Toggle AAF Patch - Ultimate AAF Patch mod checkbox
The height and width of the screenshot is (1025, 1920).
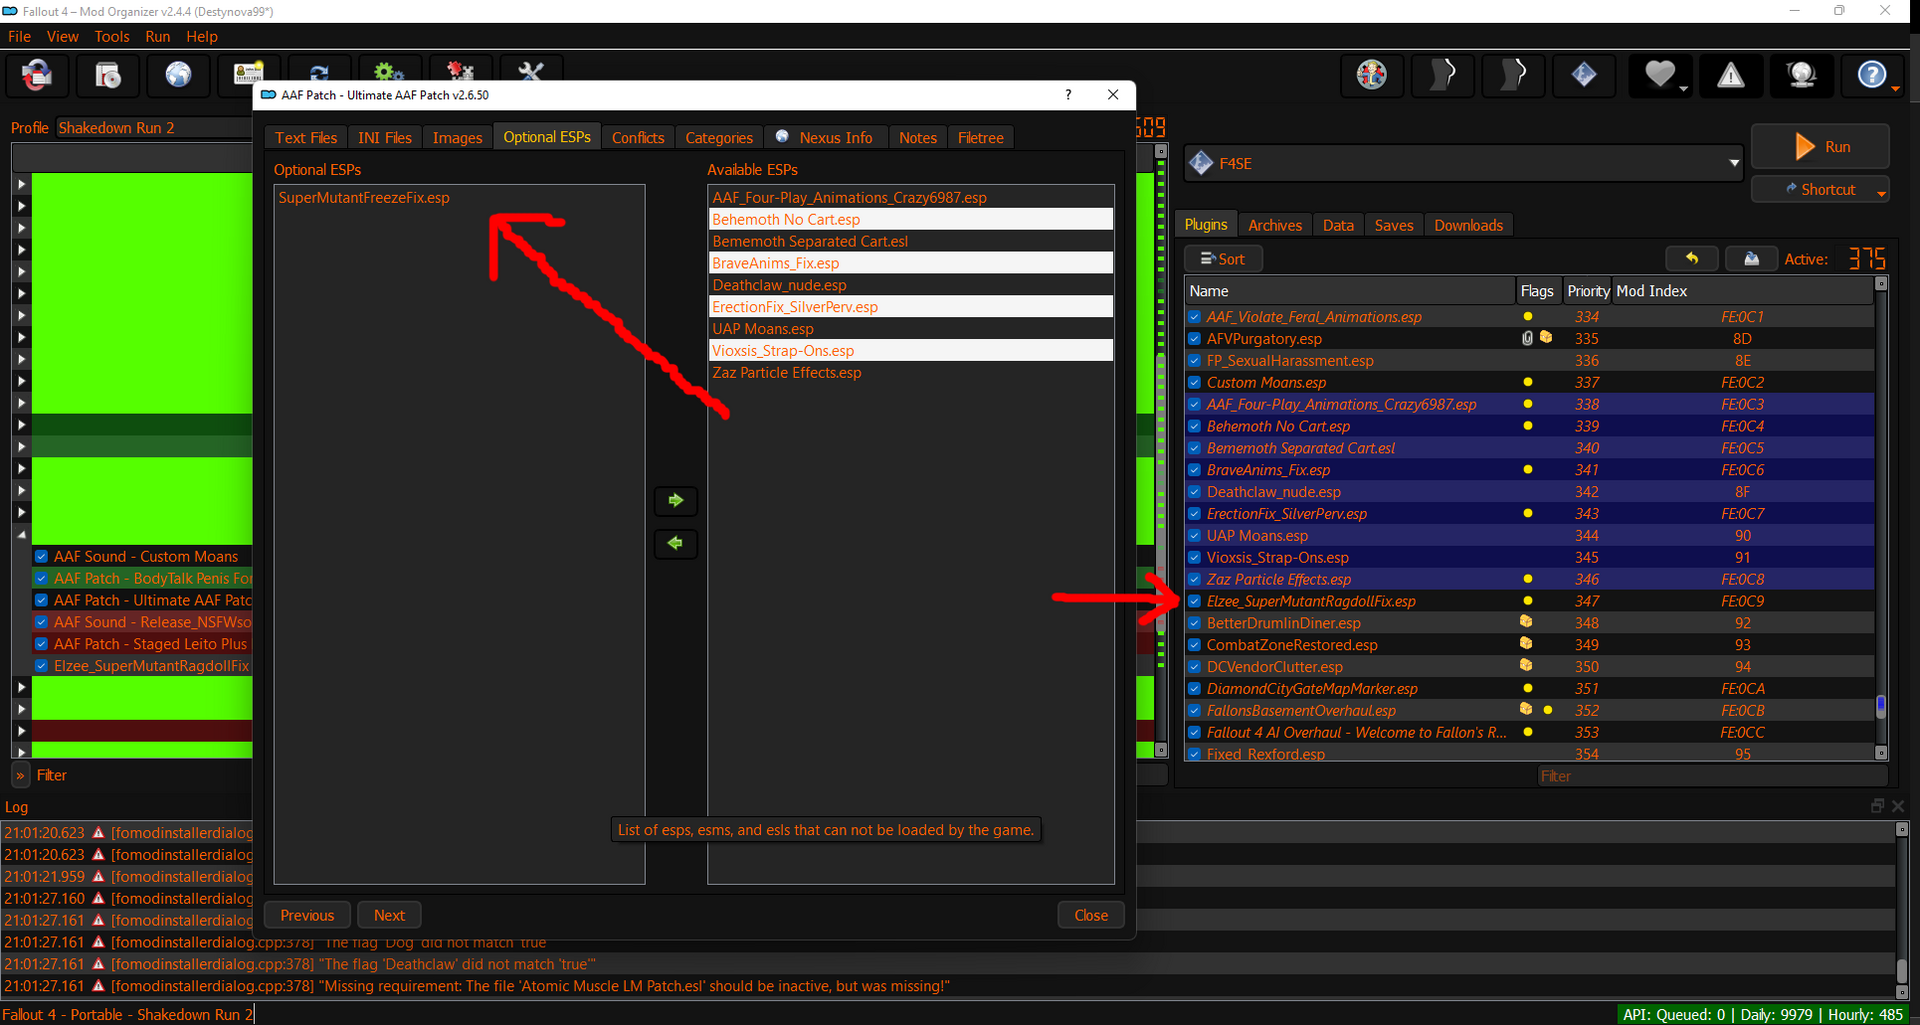pyautogui.click(x=41, y=600)
